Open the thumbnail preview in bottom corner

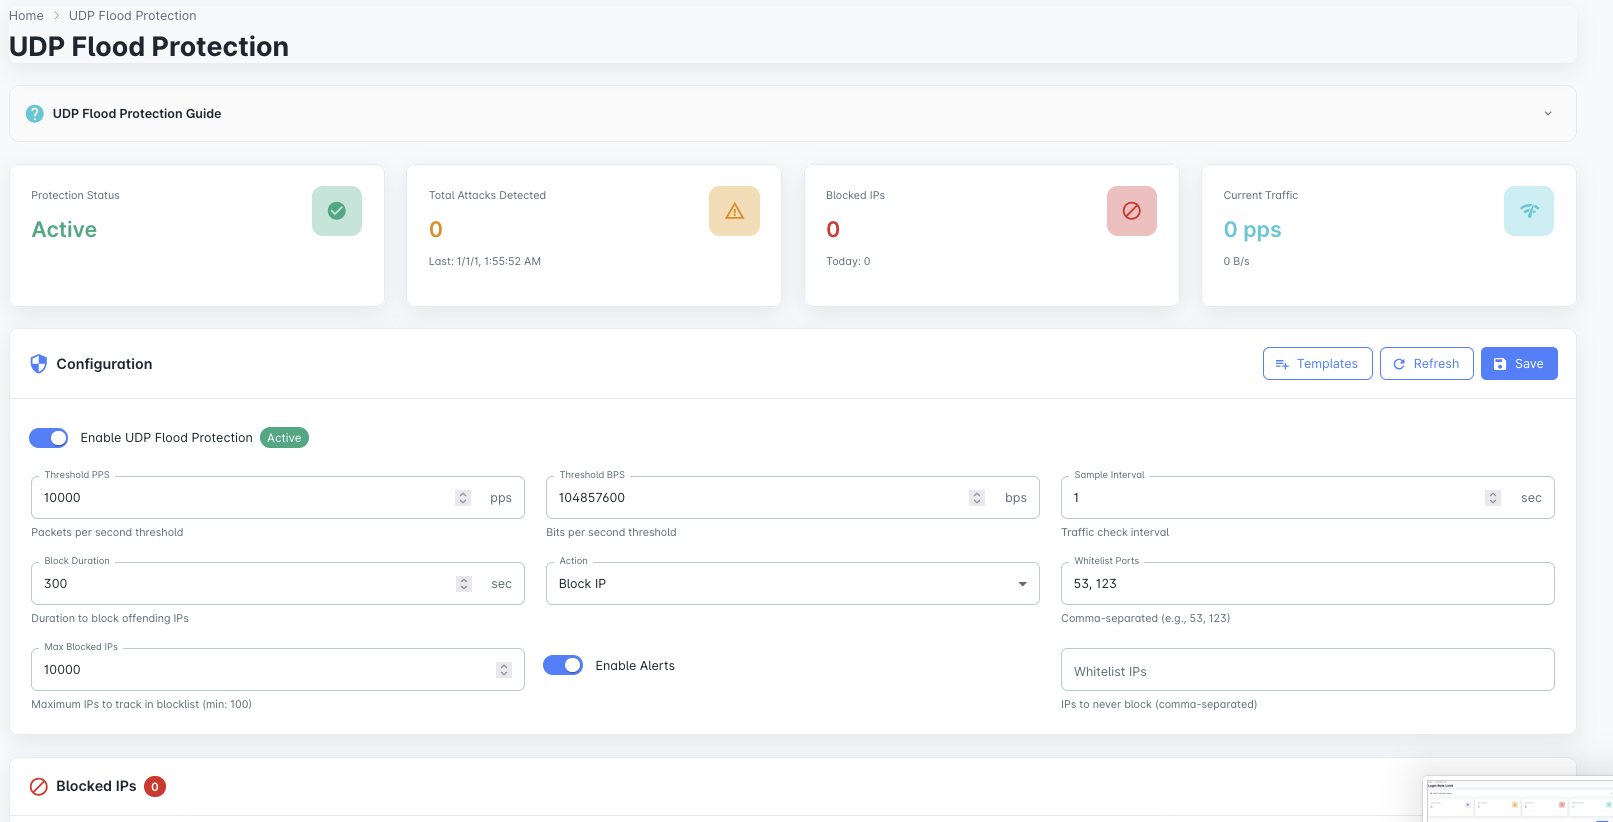click(x=1517, y=799)
